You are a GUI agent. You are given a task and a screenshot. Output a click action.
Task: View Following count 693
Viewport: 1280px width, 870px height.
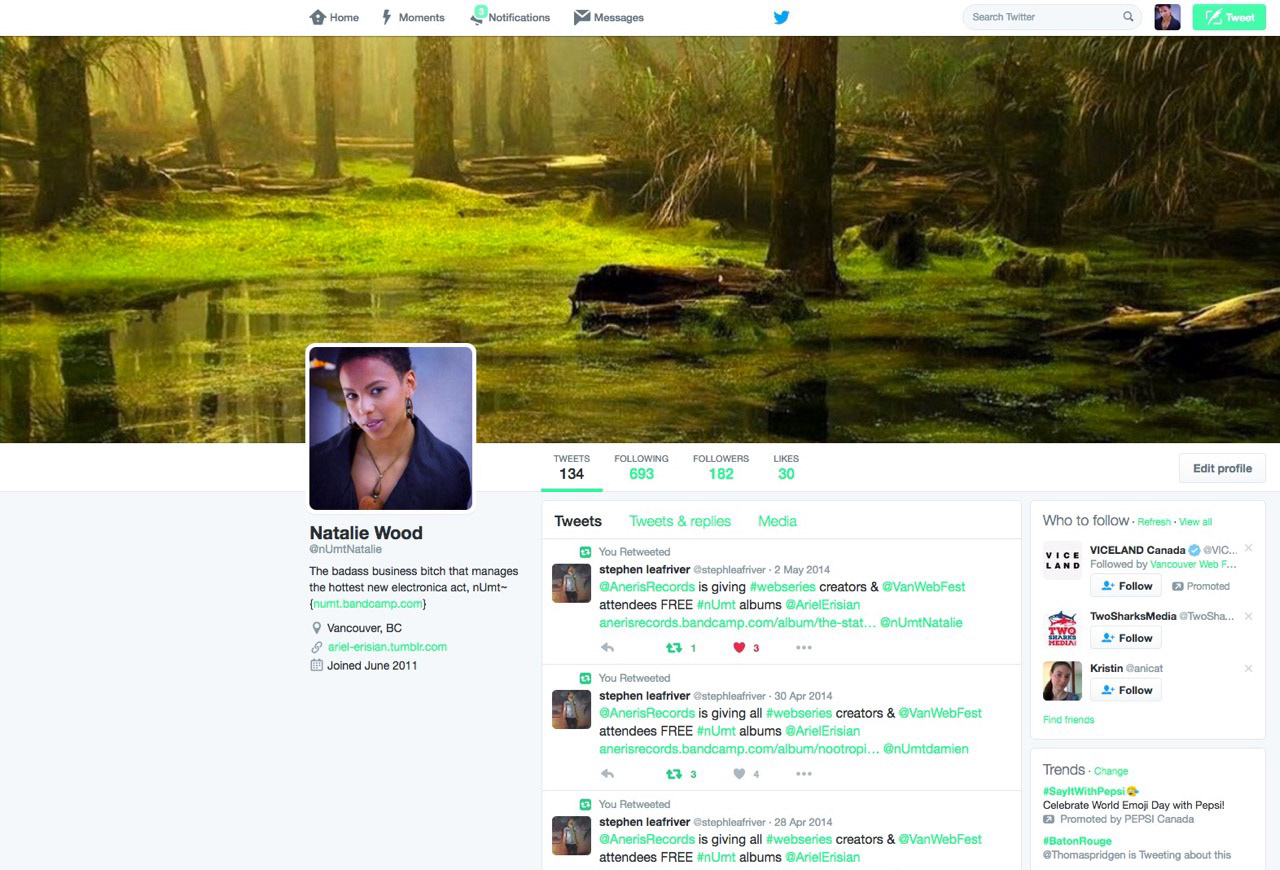pyautogui.click(x=641, y=467)
